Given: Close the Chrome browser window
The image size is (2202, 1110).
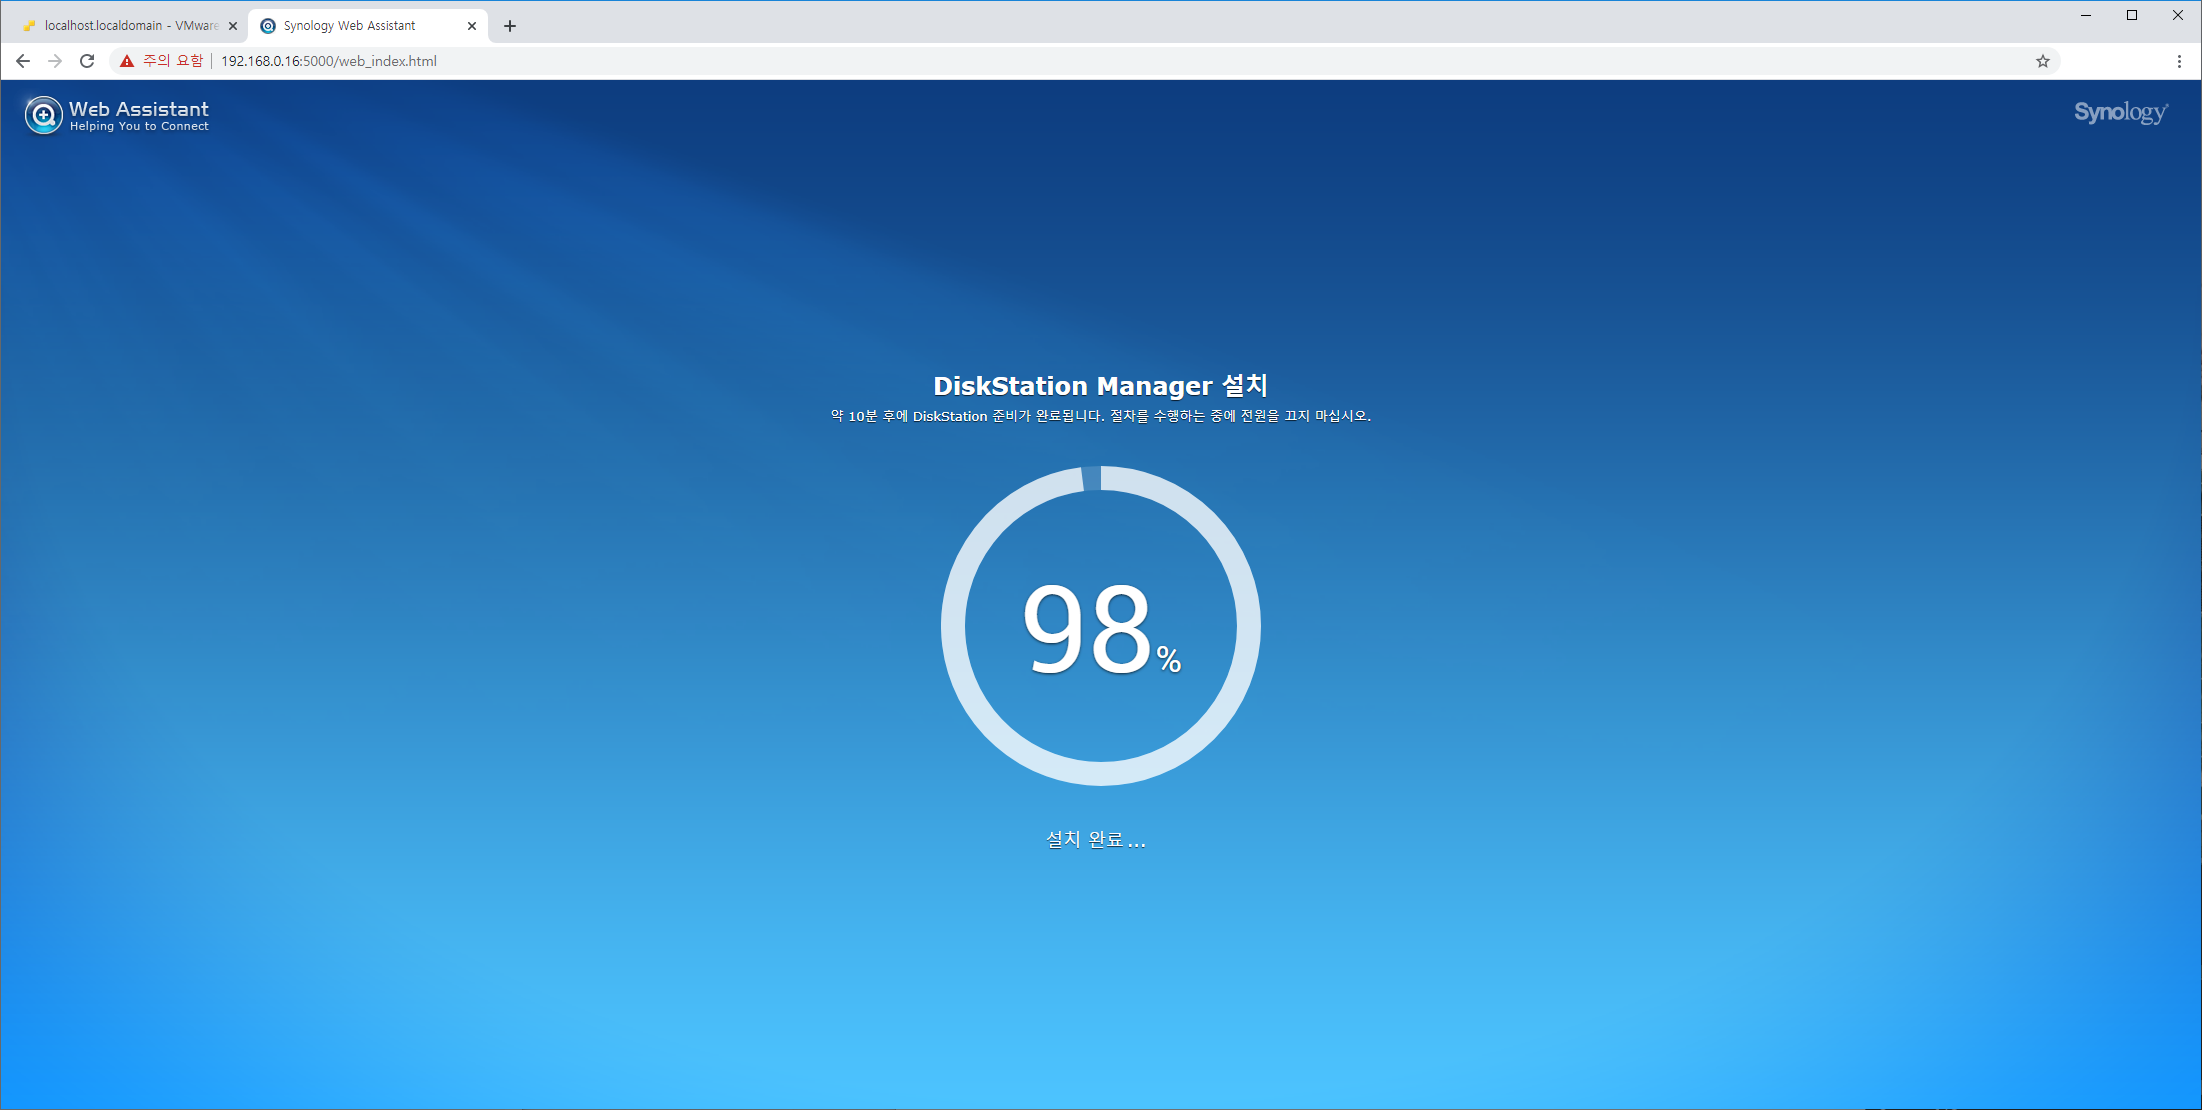Looking at the screenshot, I should click(x=2178, y=15).
